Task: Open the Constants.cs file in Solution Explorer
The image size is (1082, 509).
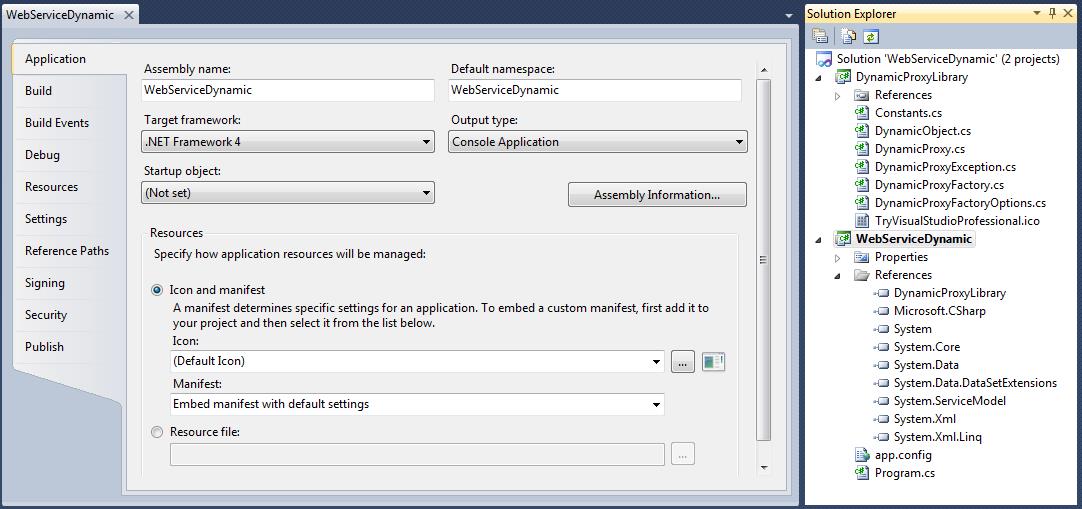Action: [908, 113]
